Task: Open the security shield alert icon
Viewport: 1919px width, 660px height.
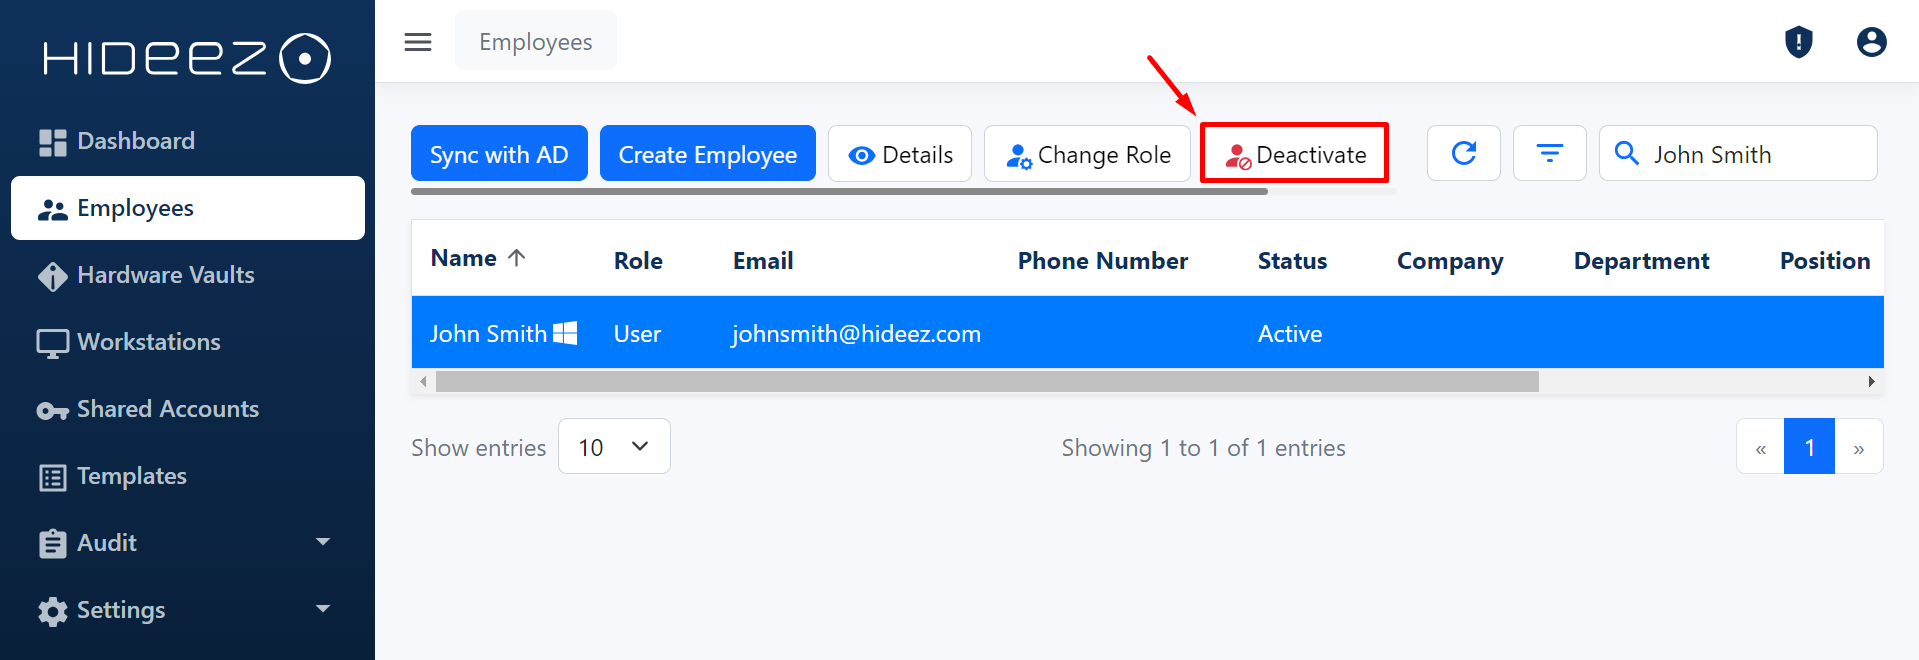Action: pos(1798,42)
